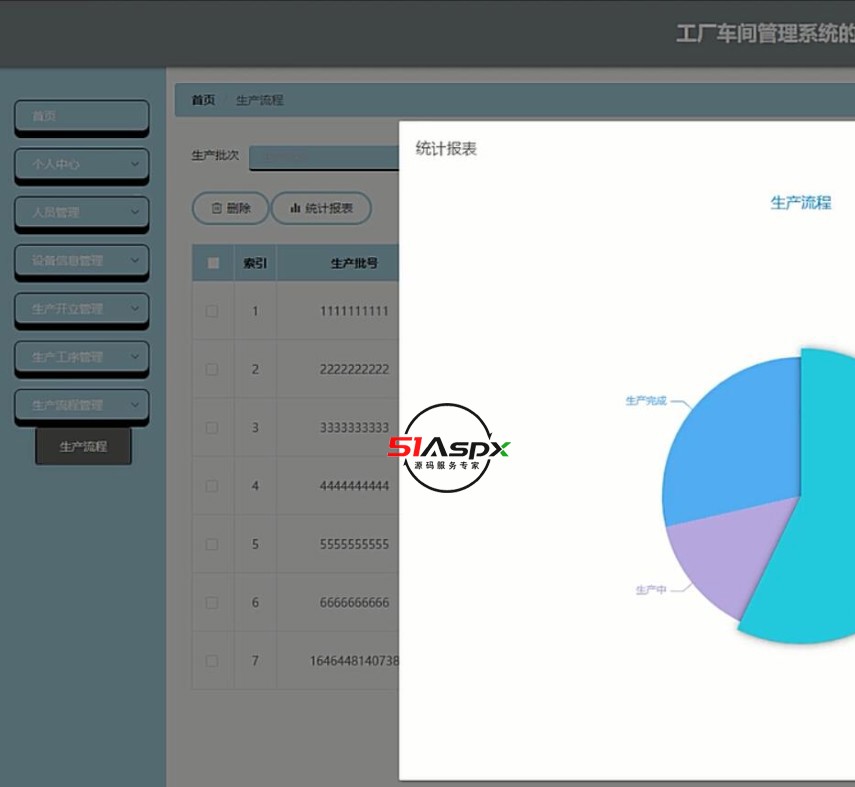Expand the 设备信息管理 sidebar menu
855x787 pixels.
(81, 261)
